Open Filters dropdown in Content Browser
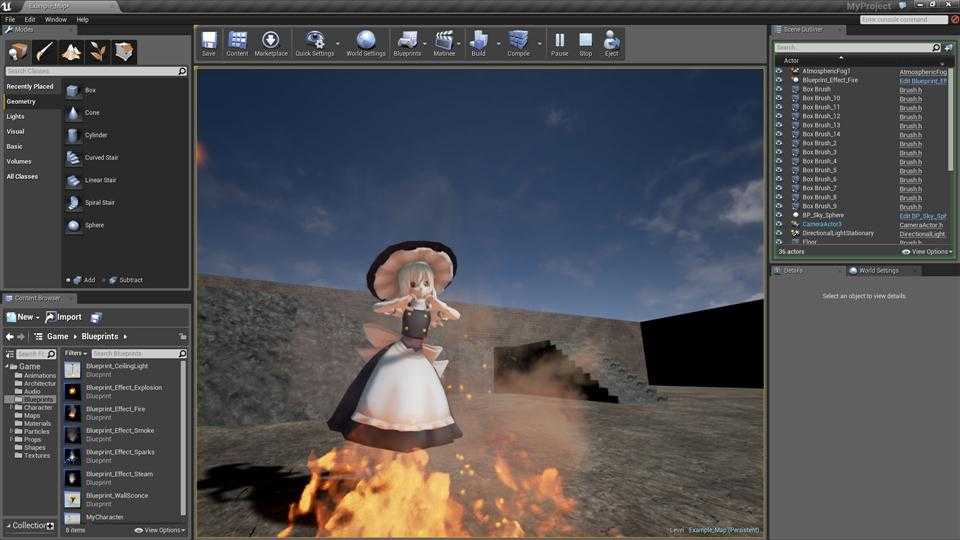960x540 pixels. (76, 353)
